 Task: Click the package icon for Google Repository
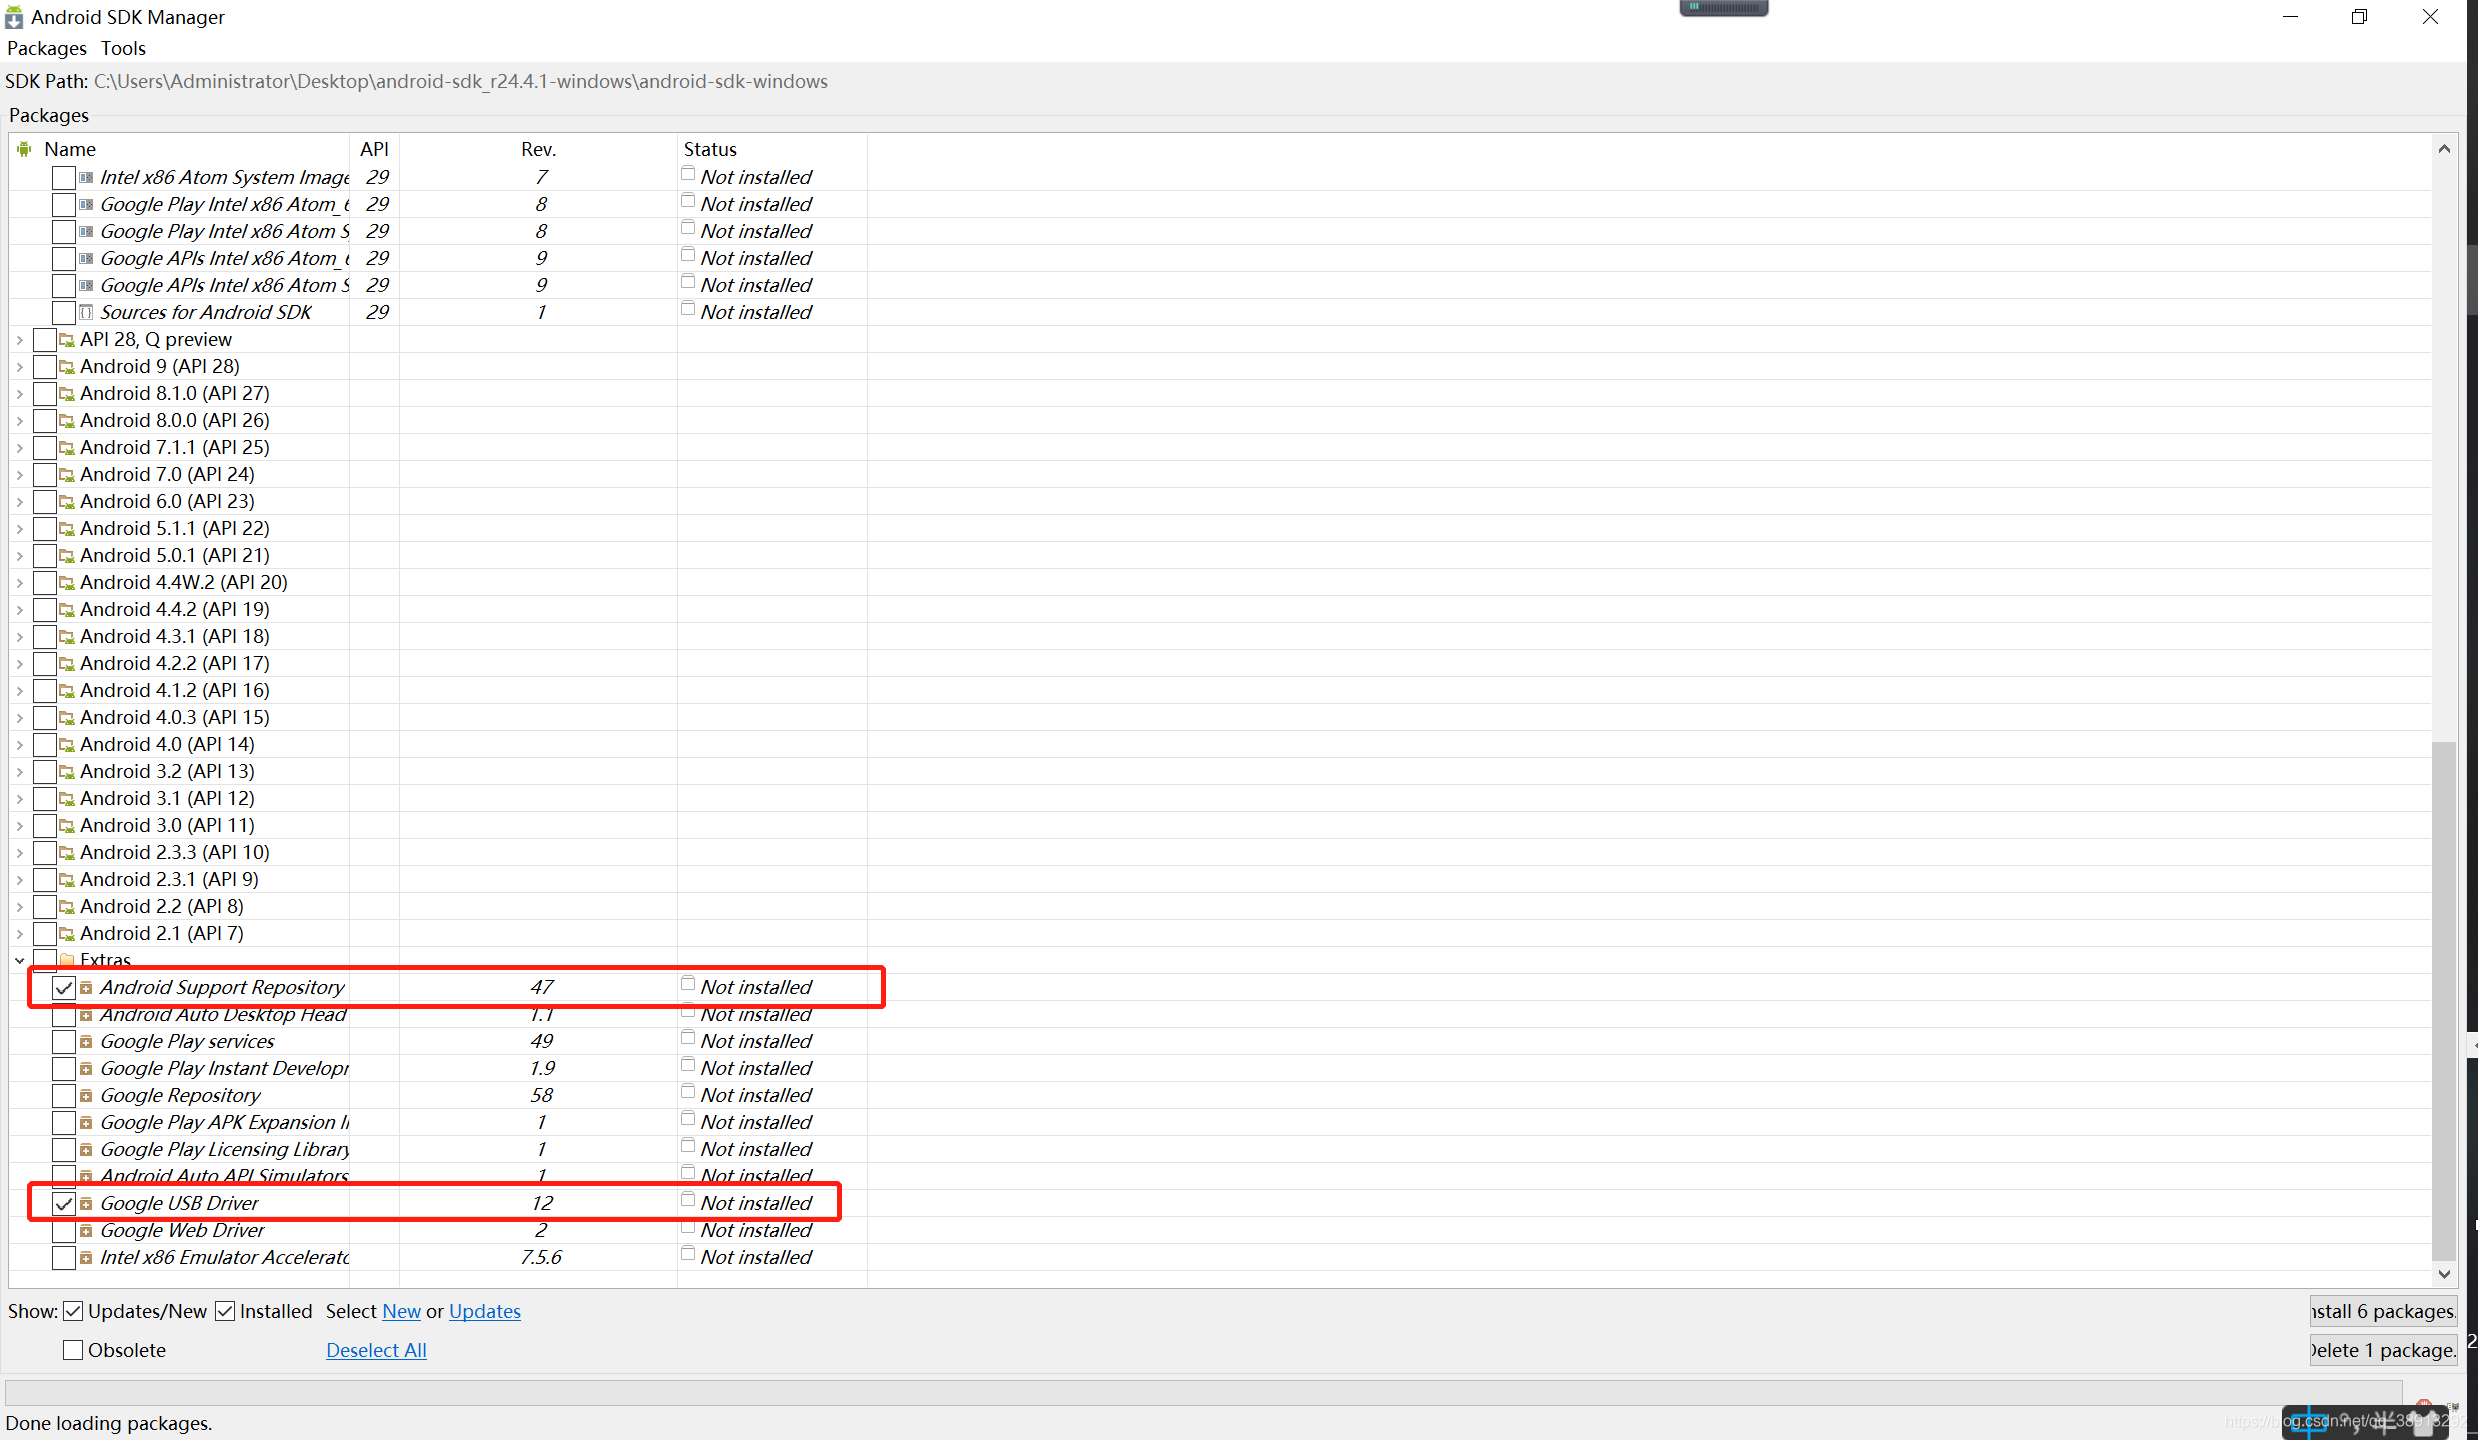pyautogui.click(x=86, y=1096)
